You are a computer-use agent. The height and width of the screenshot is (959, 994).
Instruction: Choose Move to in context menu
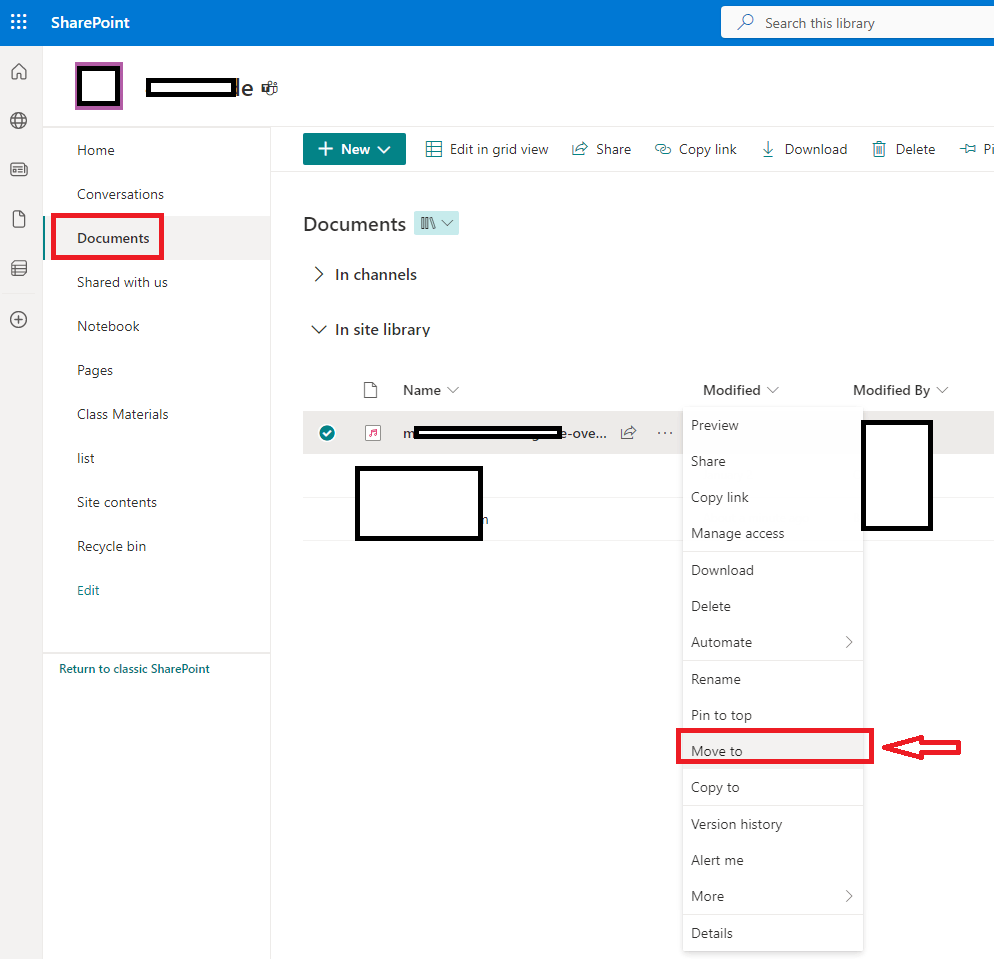tap(773, 751)
